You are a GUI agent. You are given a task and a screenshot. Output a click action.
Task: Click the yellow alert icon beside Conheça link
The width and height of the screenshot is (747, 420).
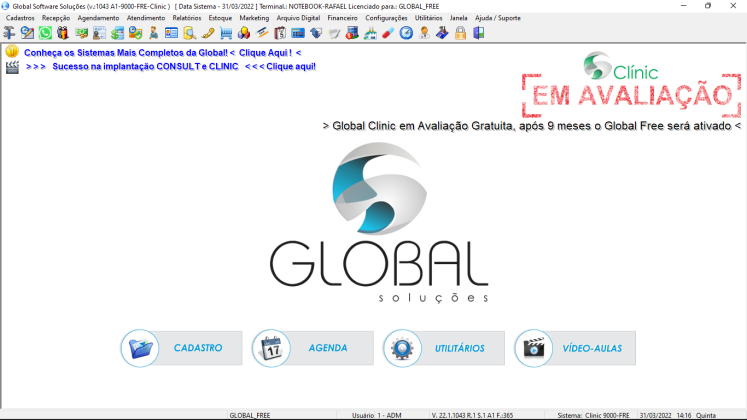point(12,51)
